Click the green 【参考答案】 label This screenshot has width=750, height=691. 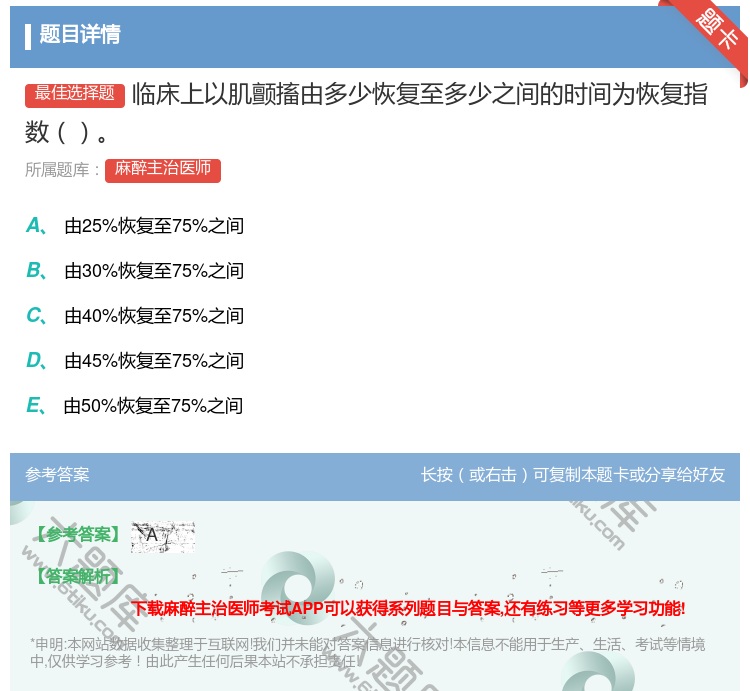click(x=76, y=535)
